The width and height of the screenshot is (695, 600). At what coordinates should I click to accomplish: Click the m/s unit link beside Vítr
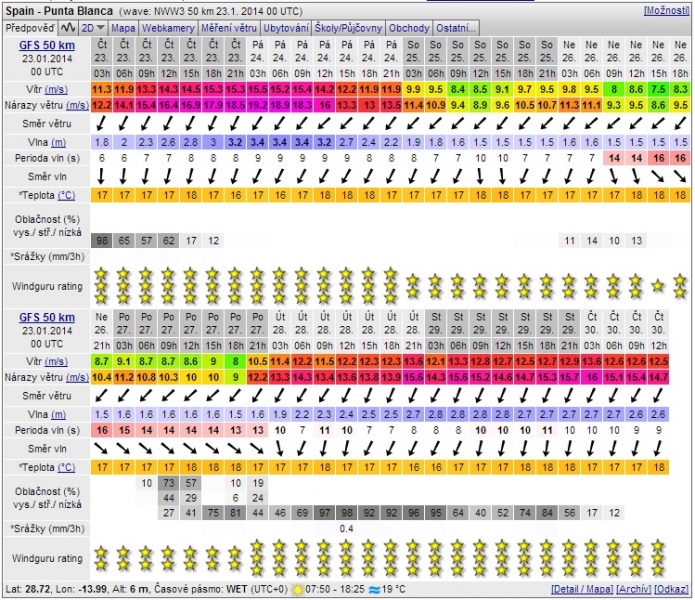[75, 90]
